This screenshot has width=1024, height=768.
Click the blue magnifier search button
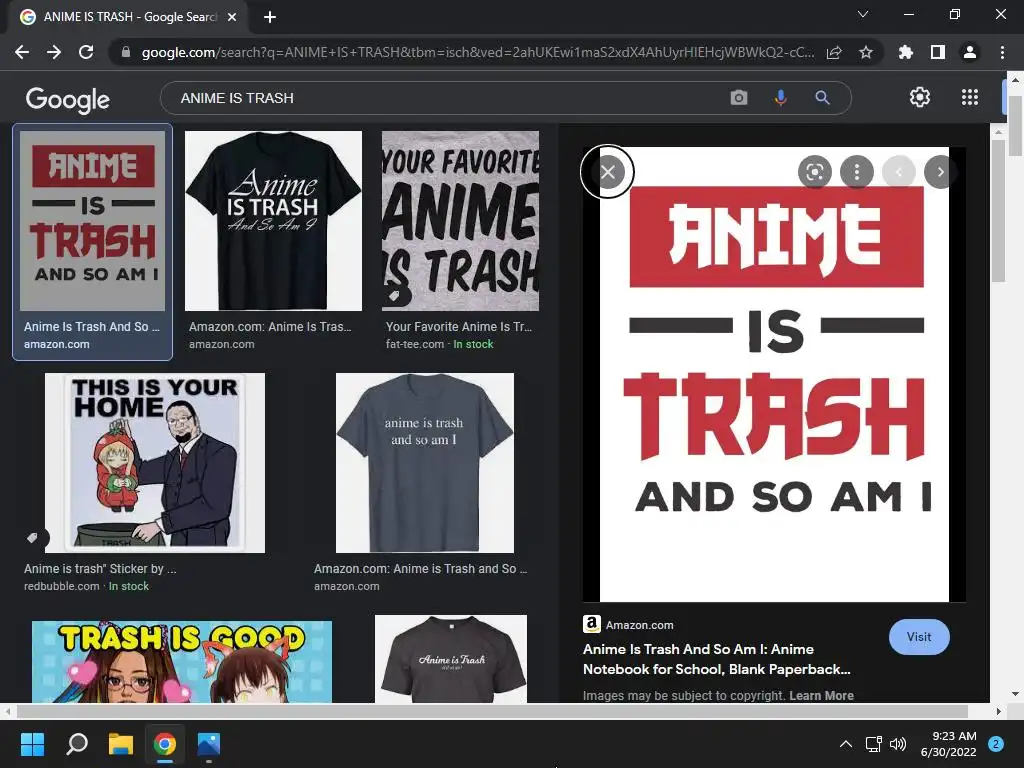pos(822,98)
